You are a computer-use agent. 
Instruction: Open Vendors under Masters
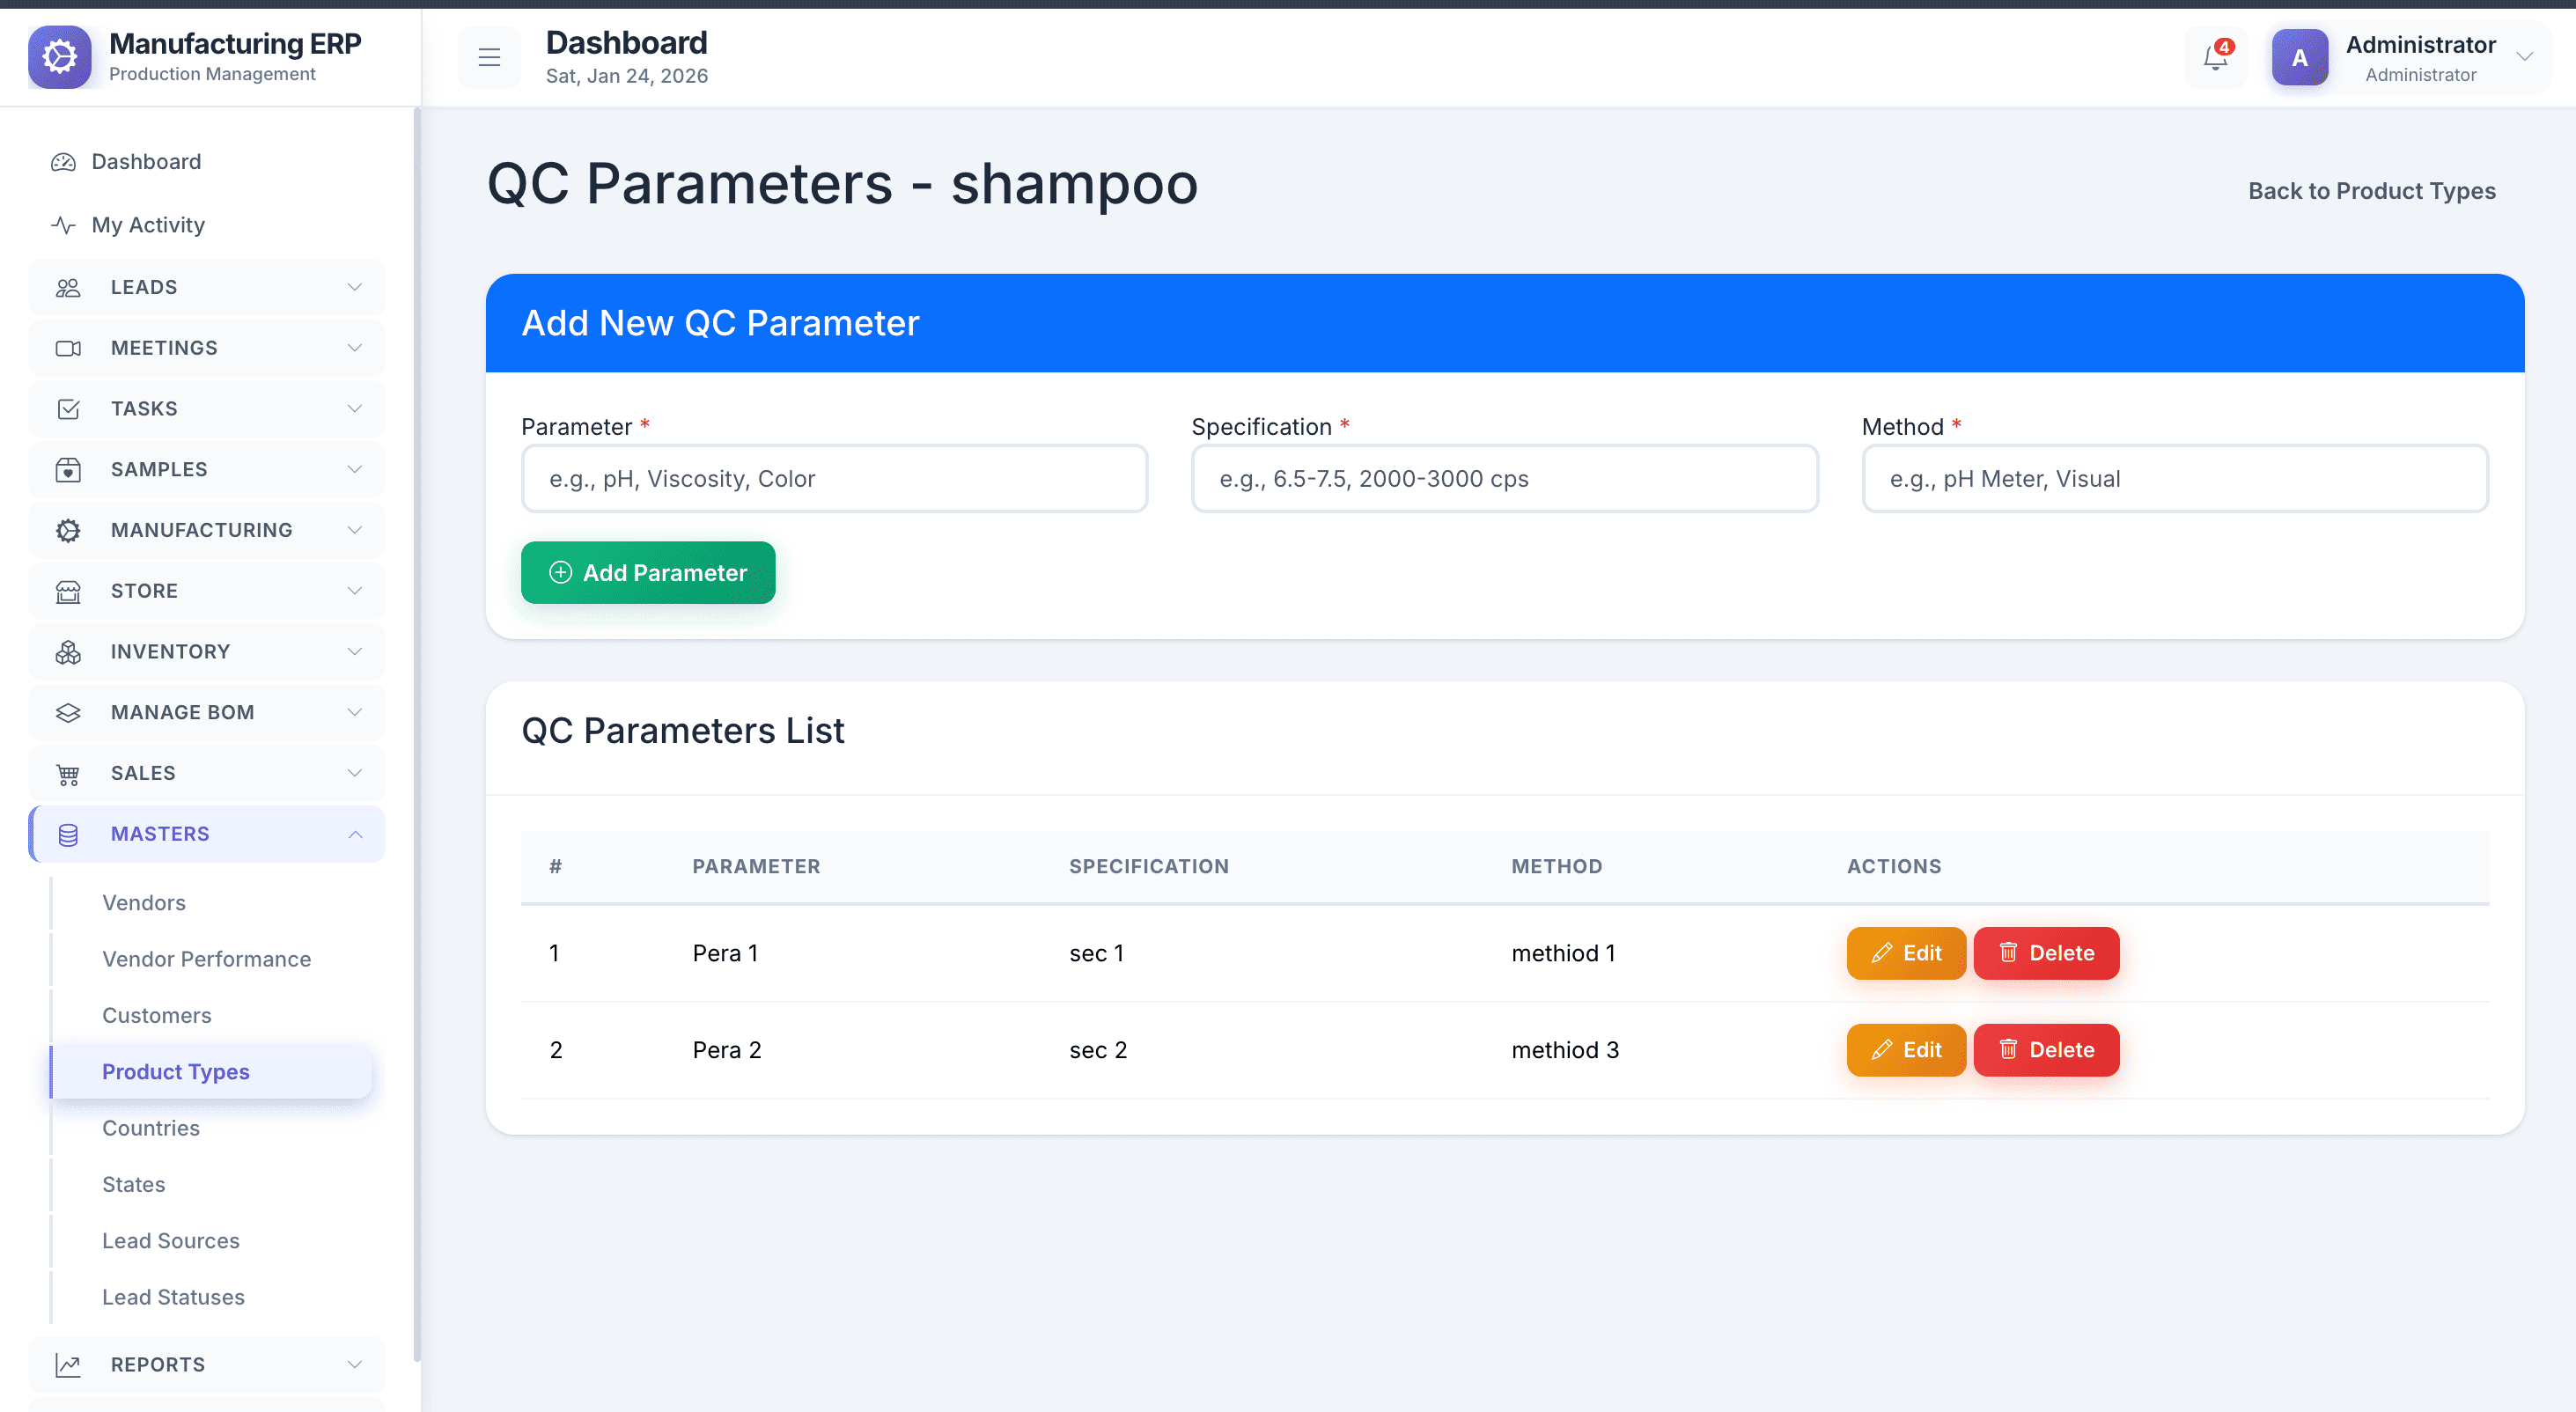click(x=144, y=902)
